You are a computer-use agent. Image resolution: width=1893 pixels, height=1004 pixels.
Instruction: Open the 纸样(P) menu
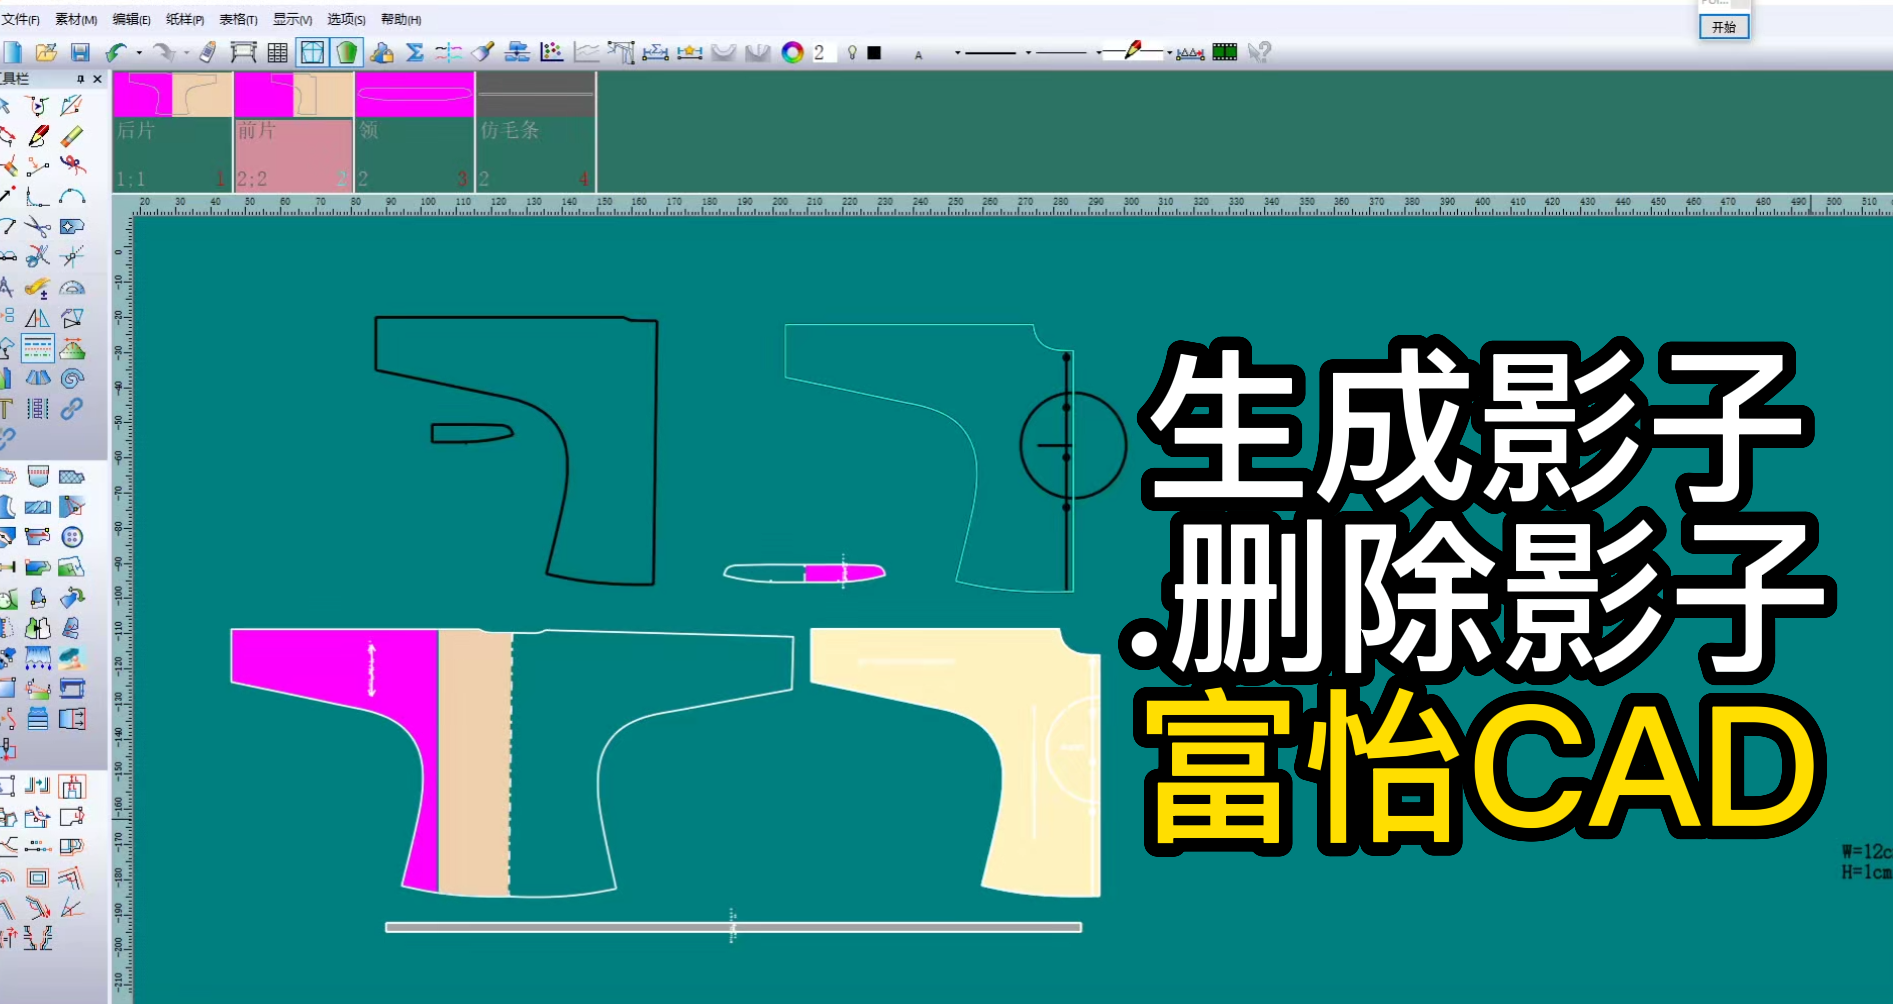185,19
